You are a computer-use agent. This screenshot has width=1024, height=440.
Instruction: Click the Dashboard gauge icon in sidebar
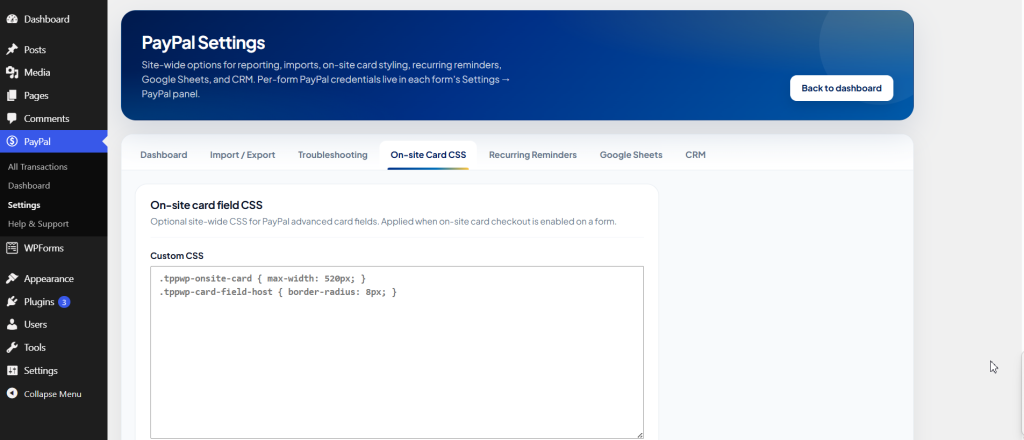click(12, 19)
